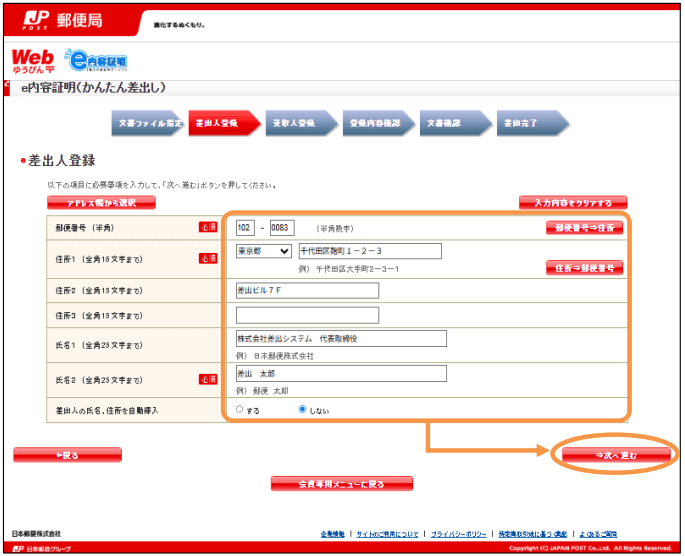This screenshot has width=685, height=556.
Task: Click the 次へ進む button
Action: coord(616,455)
